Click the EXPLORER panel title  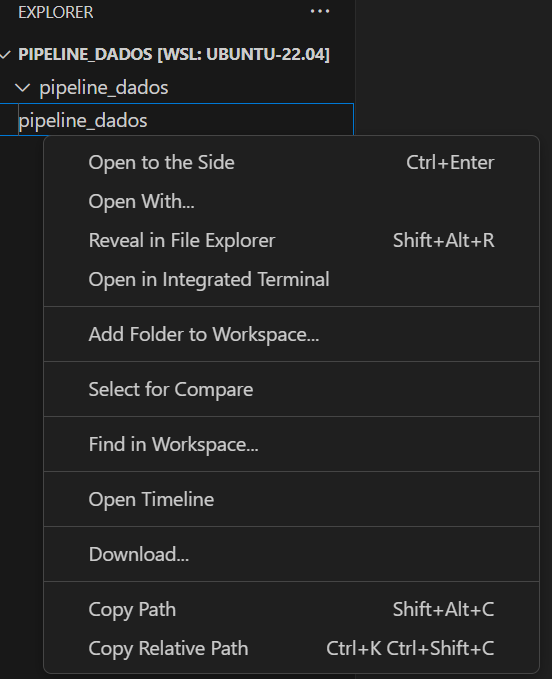tap(56, 12)
